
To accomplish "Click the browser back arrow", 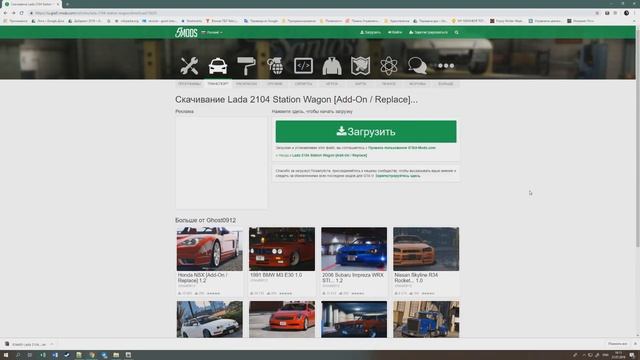I will tap(5, 13).
